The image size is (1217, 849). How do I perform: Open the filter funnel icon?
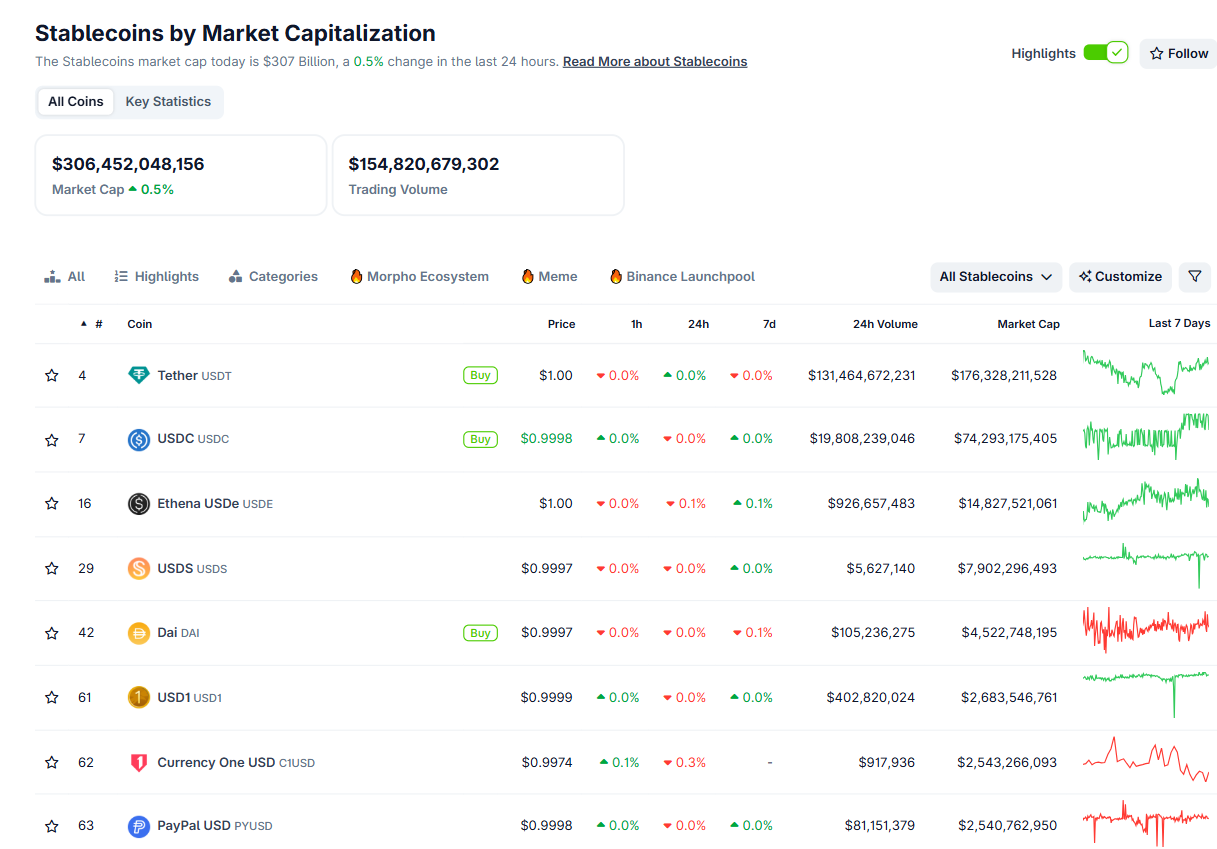[1194, 277]
